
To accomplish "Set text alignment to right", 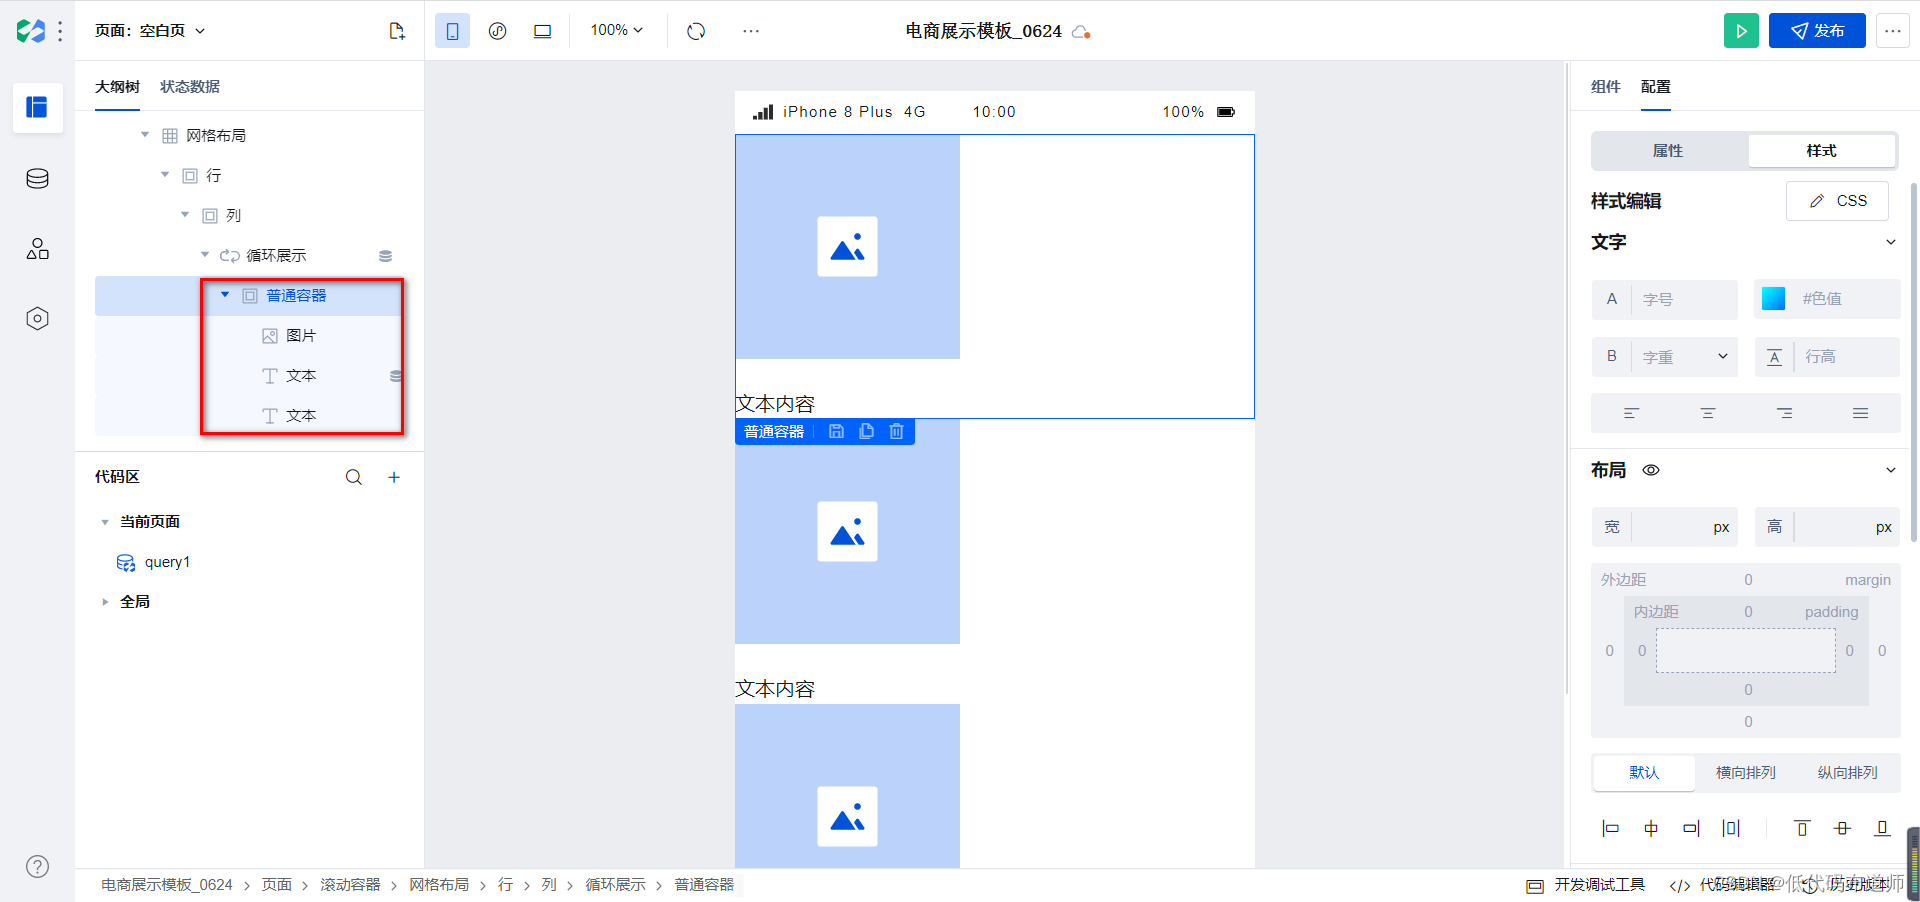I will 1784,413.
